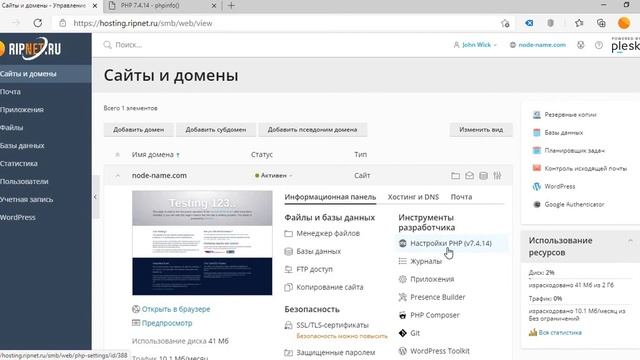The image size is (640, 360).
Task: Select the Информационная панель tab
Action: pos(330,197)
